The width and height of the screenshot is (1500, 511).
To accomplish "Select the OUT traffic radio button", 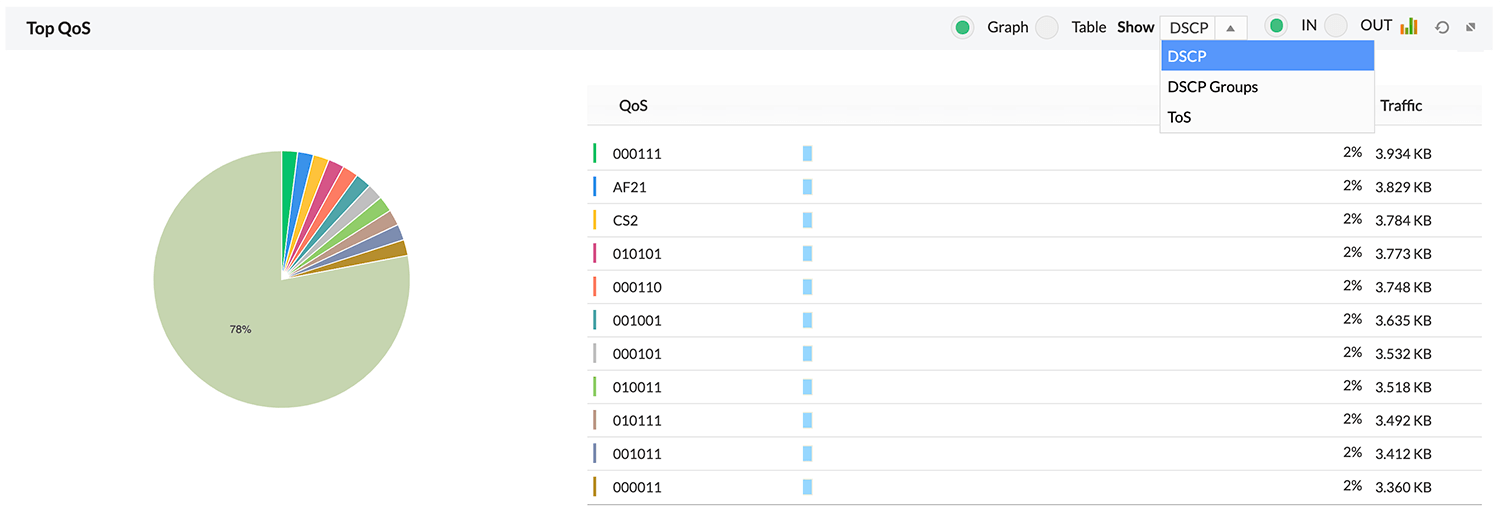I will 1336,27.
